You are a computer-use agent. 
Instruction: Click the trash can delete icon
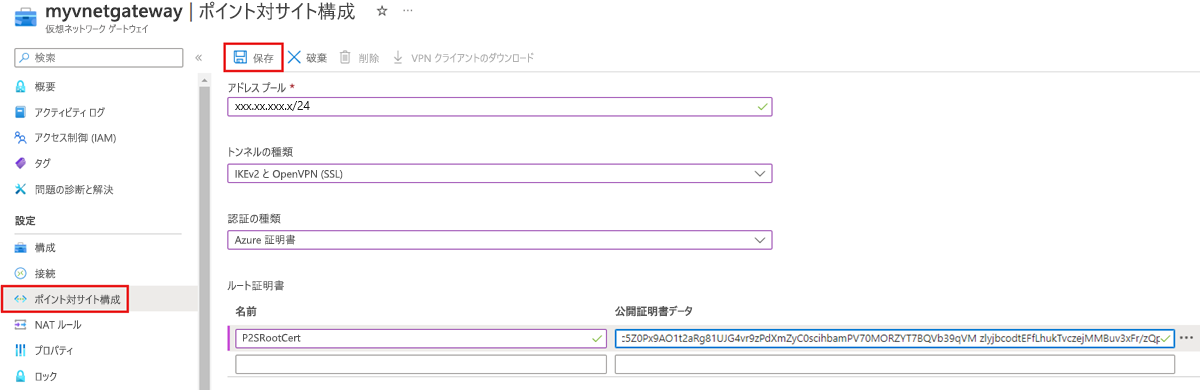point(345,58)
